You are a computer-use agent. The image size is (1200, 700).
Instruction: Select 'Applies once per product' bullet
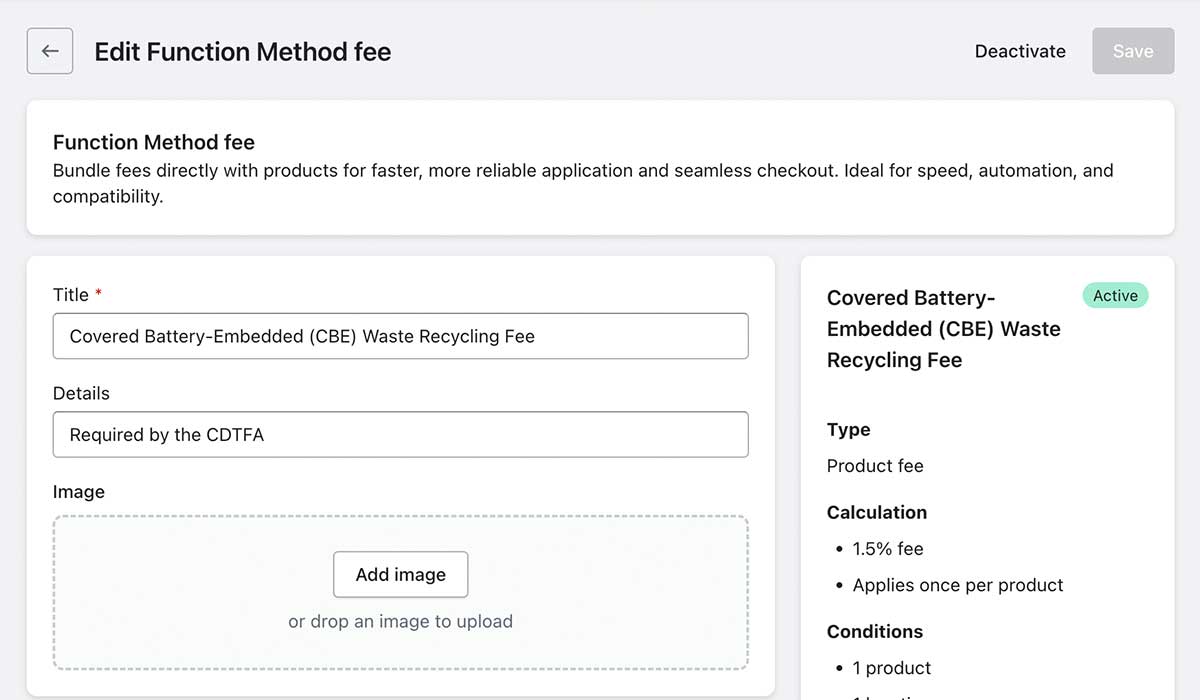tap(957, 585)
